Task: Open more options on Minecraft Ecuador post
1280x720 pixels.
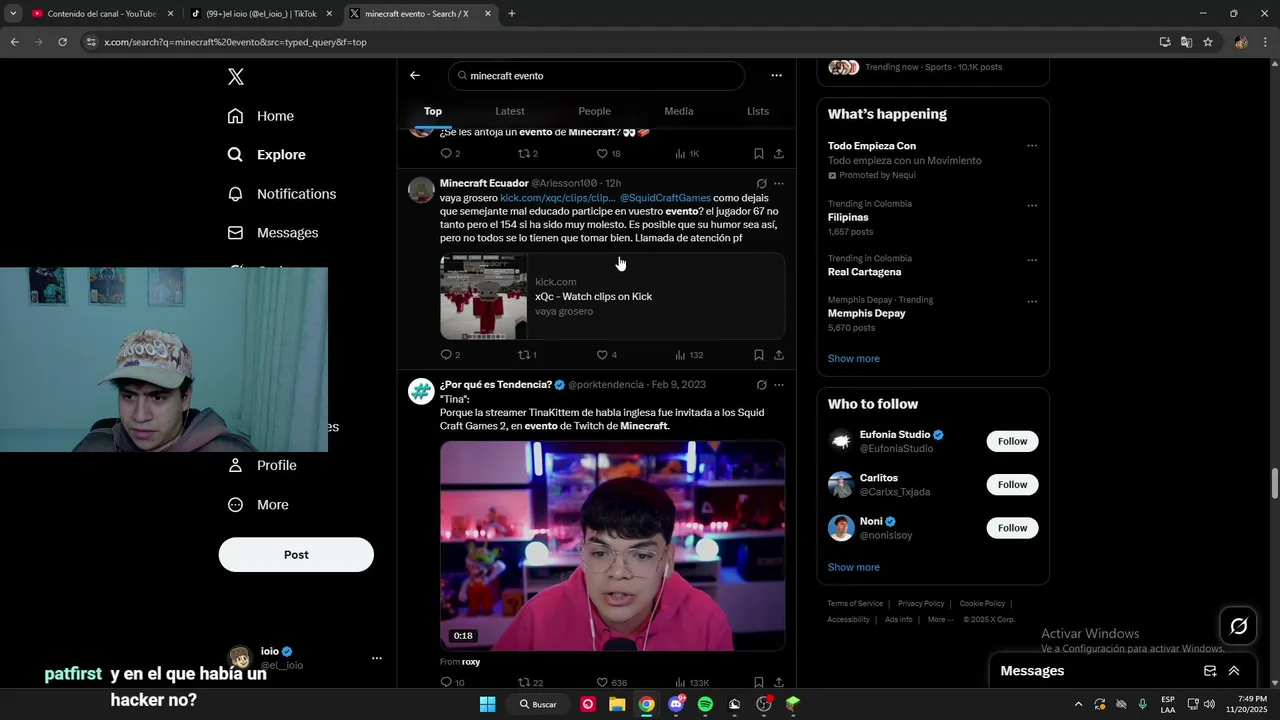Action: point(779,184)
